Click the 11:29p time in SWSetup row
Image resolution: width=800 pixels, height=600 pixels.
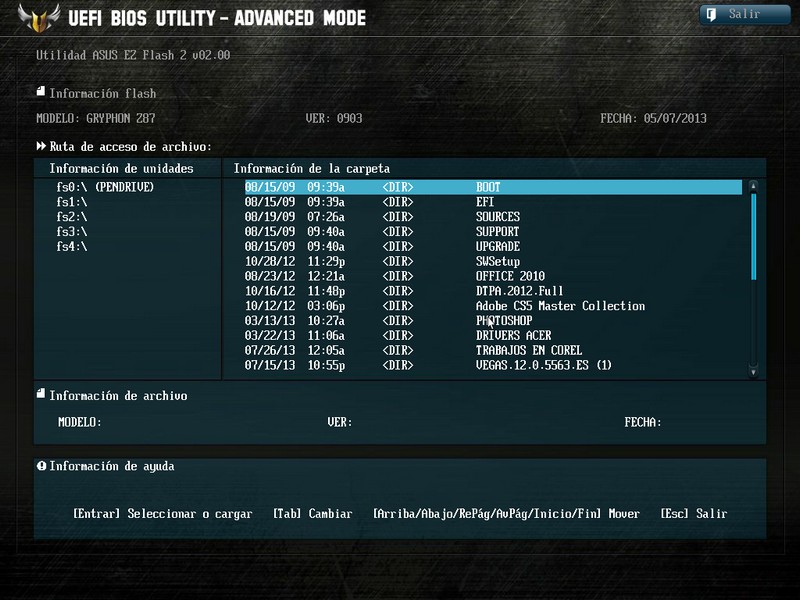[x=326, y=261]
